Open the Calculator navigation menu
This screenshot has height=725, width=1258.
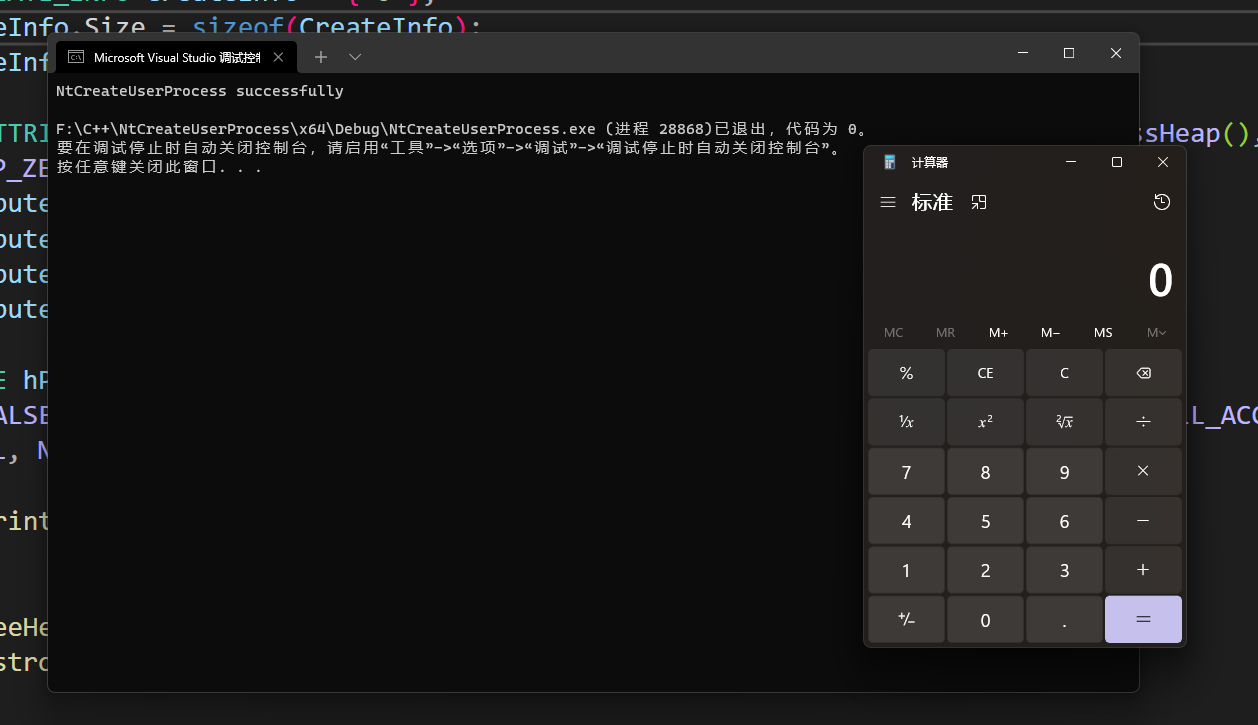coord(887,202)
